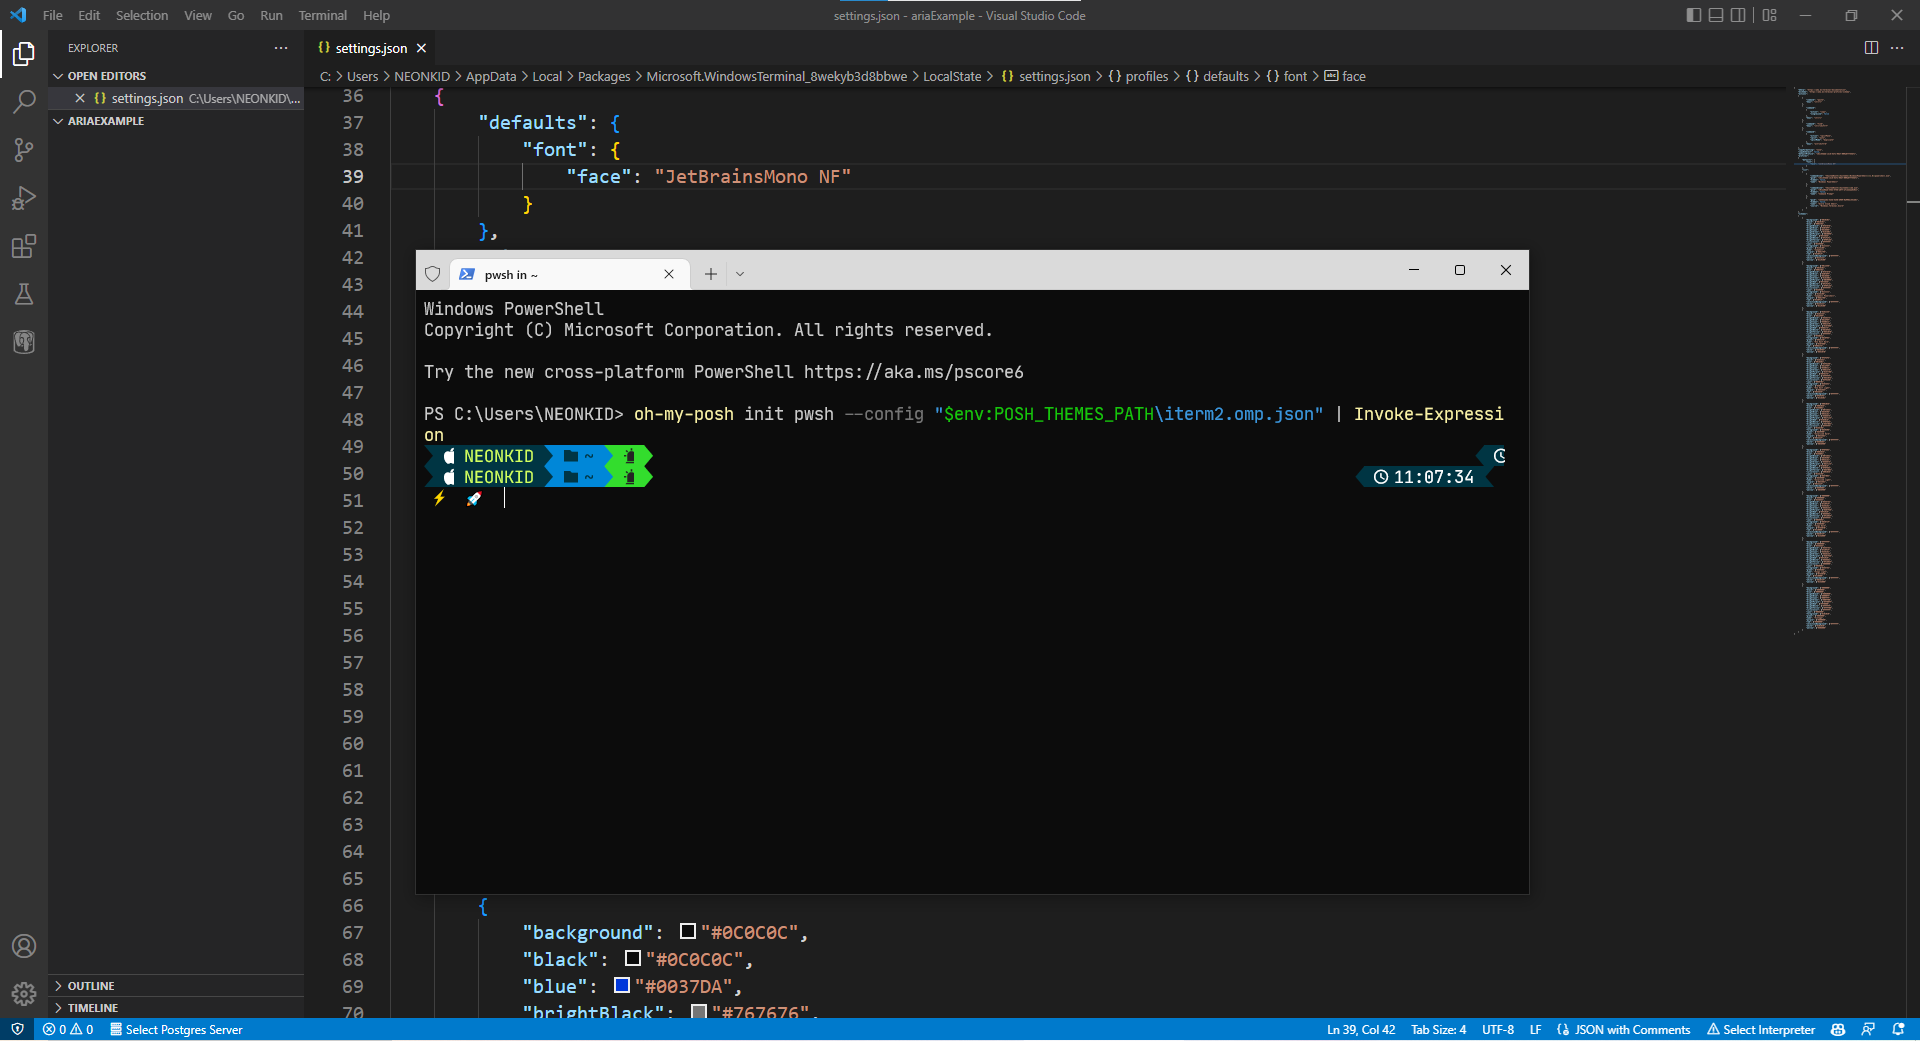The width and height of the screenshot is (1920, 1041).
Task: Click the Split Editor Right icon
Action: pos(1871,48)
